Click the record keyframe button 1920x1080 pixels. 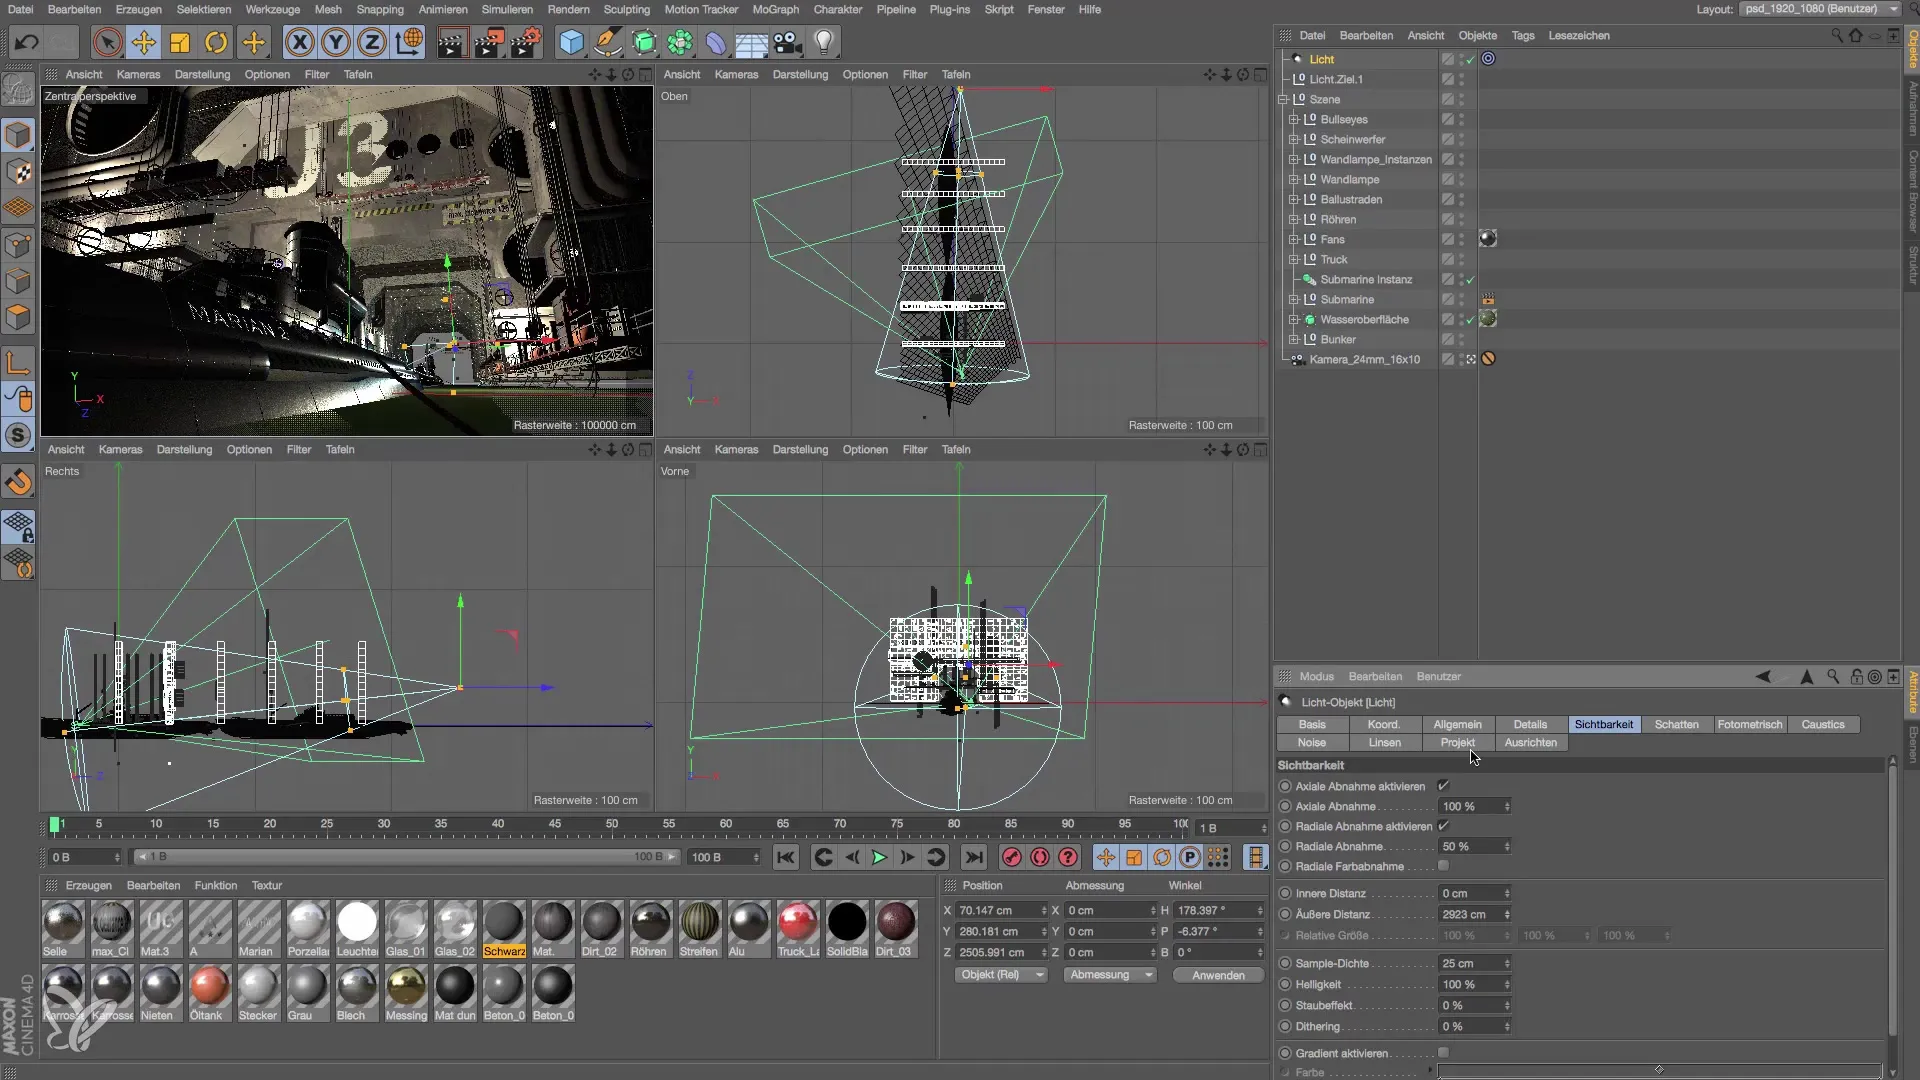coord(1012,857)
